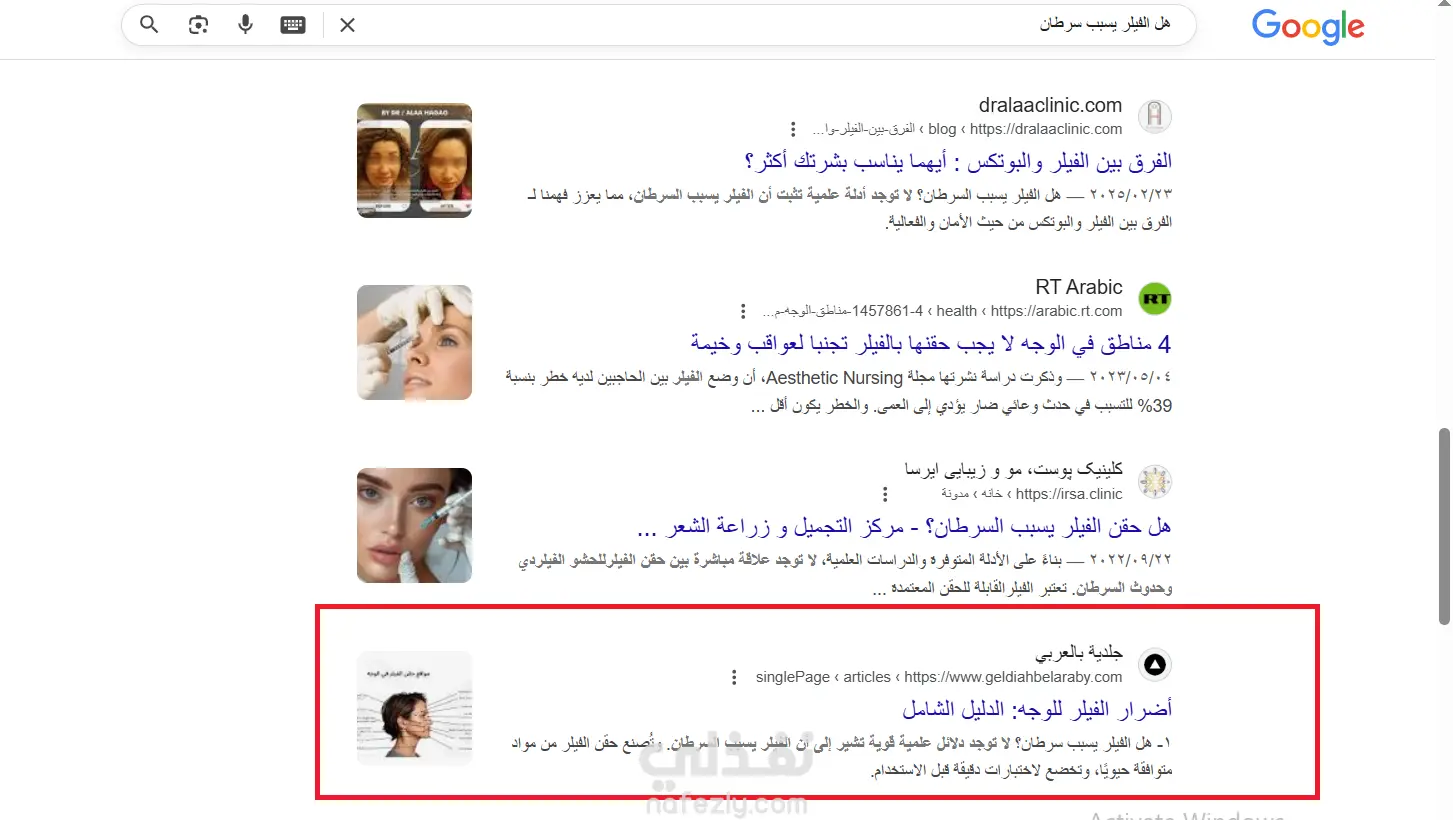
Task: Open search by image (Lens) icon
Action: pyautogui.click(x=198, y=25)
